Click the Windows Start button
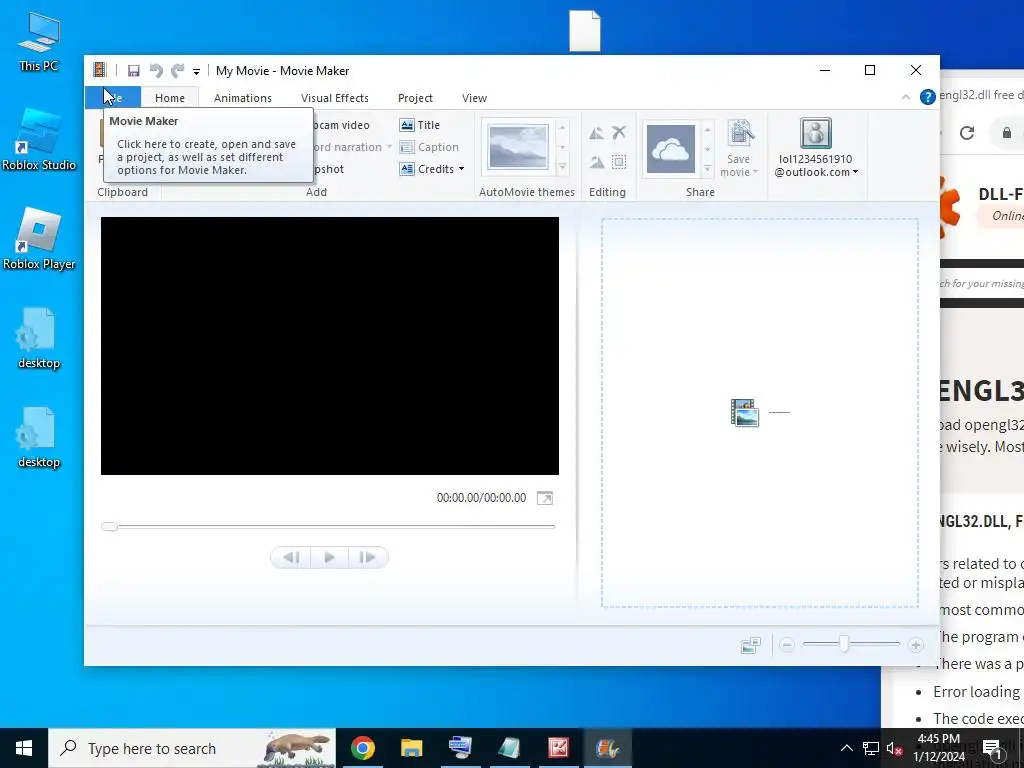Viewport: 1024px width, 768px height. click(24, 748)
